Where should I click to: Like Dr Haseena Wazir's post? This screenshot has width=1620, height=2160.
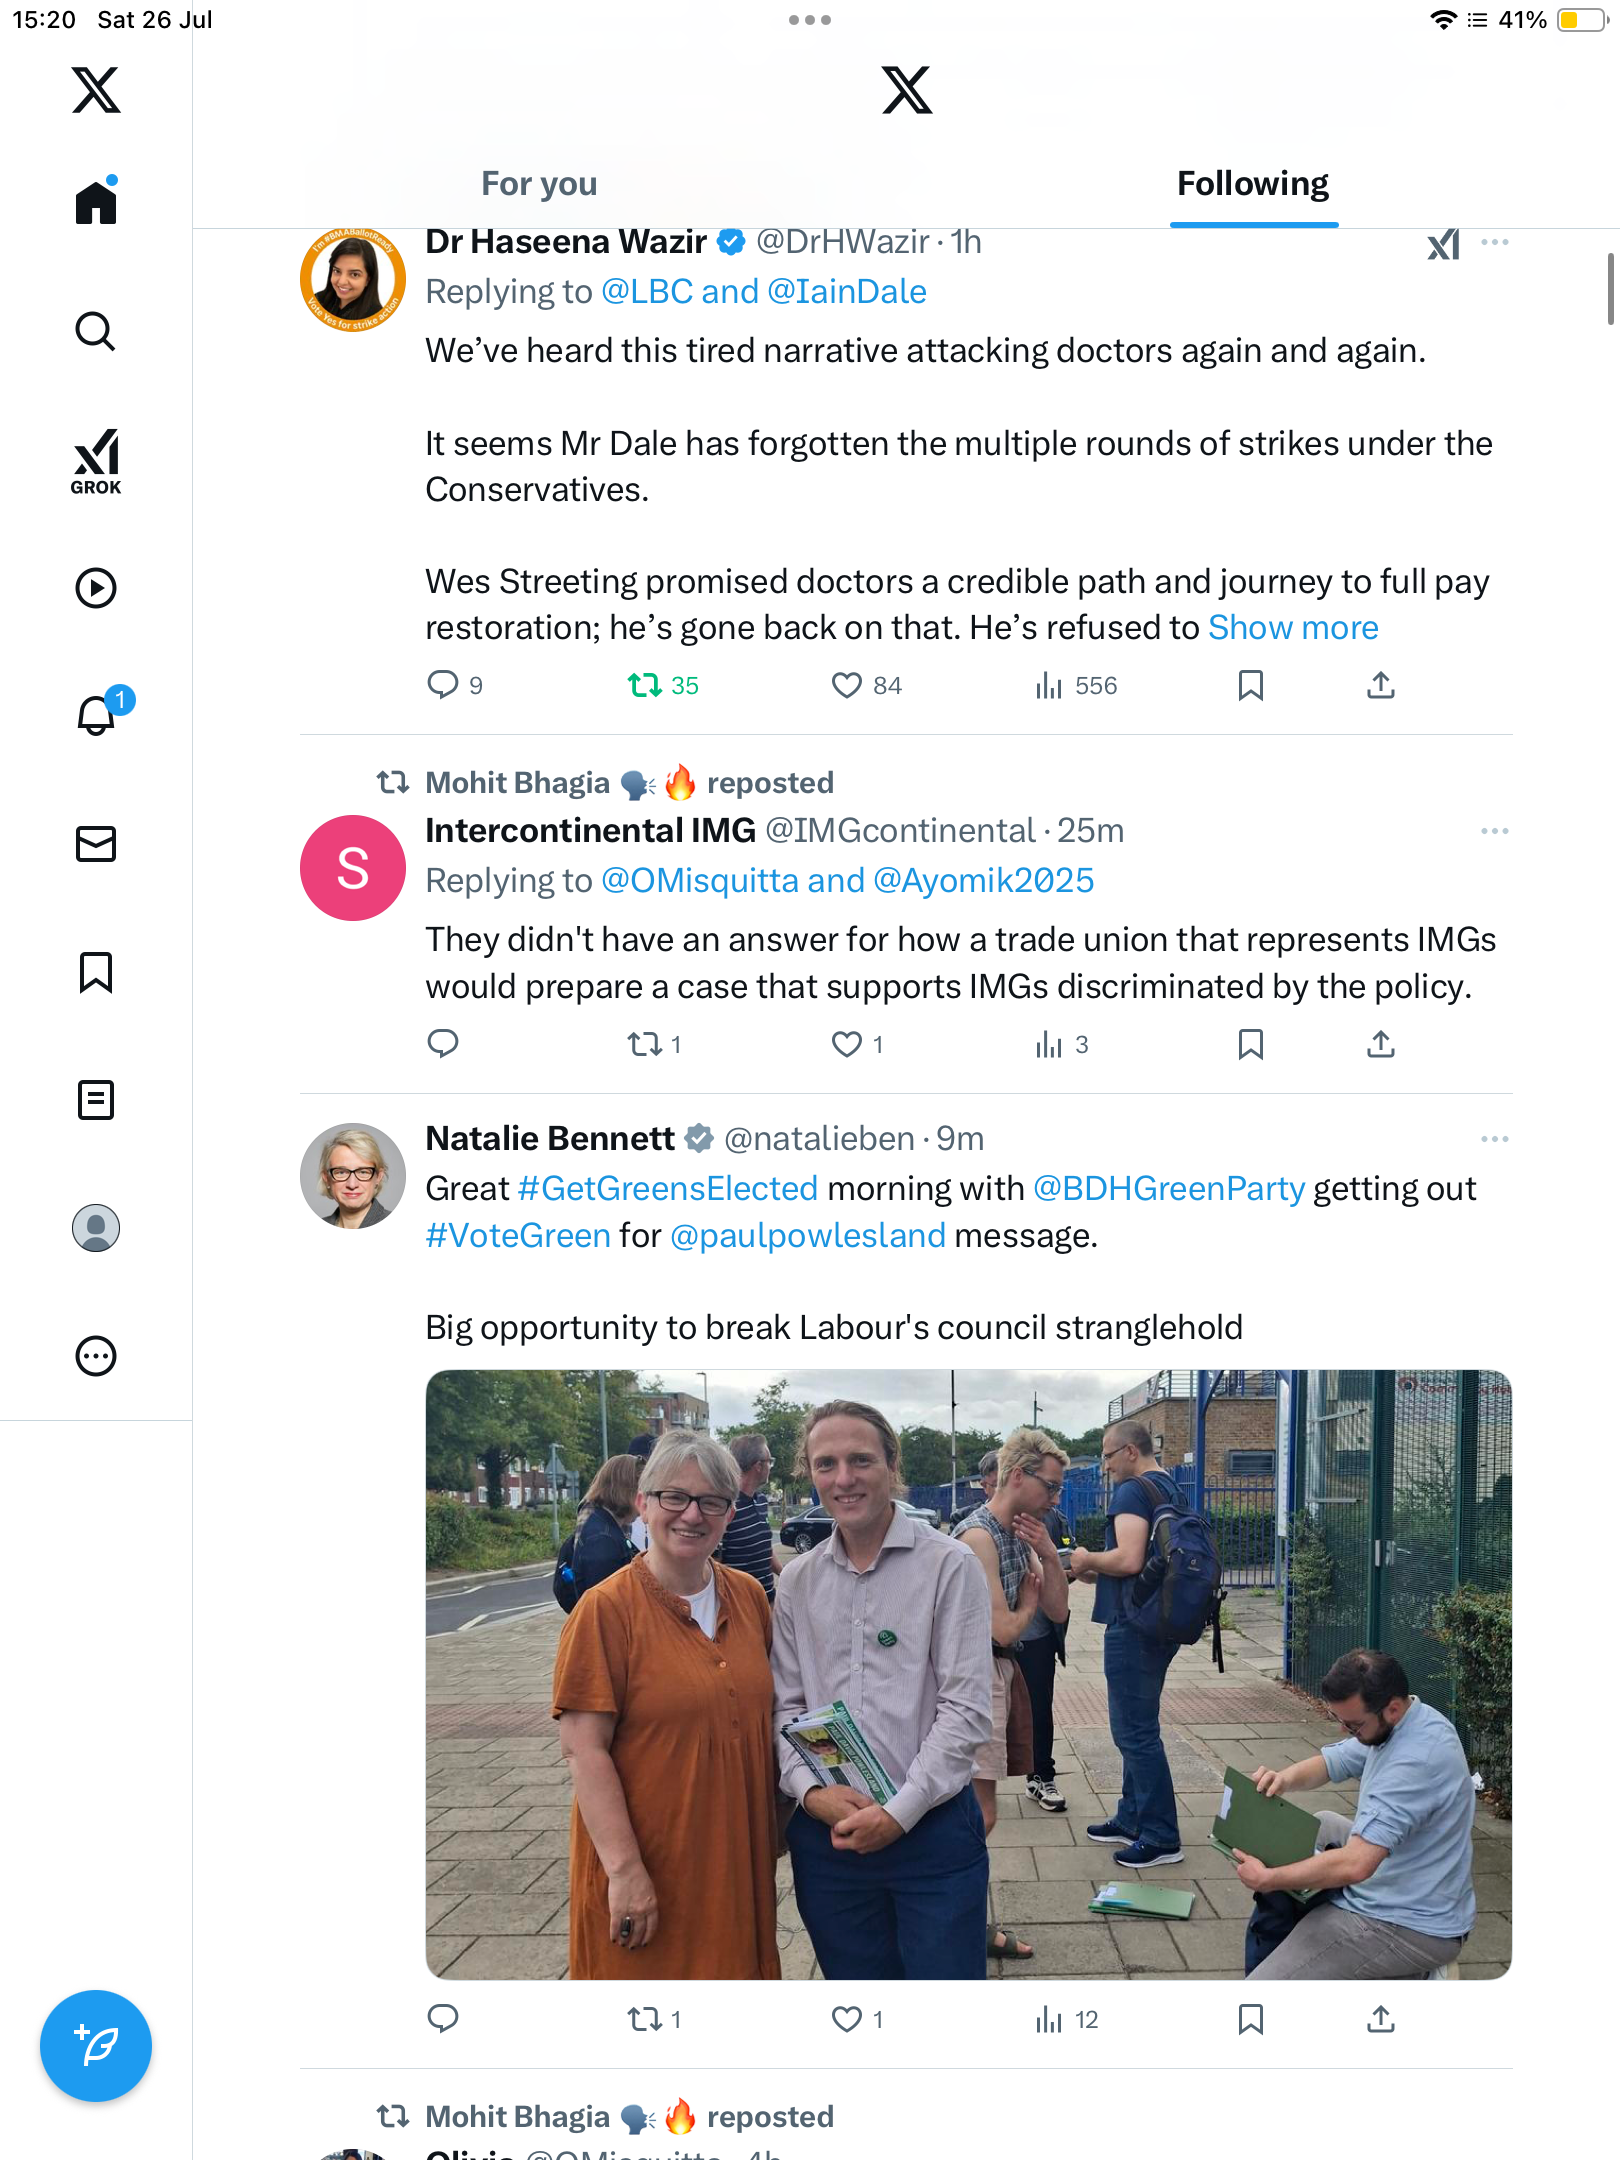(x=847, y=685)
